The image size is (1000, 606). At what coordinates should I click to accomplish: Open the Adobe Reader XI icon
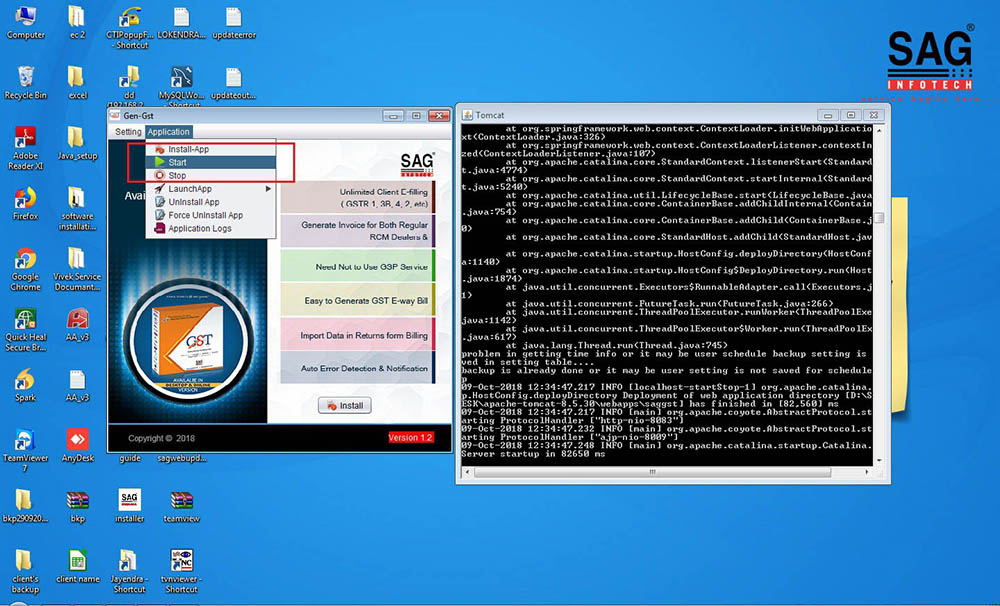click(25, 139)
